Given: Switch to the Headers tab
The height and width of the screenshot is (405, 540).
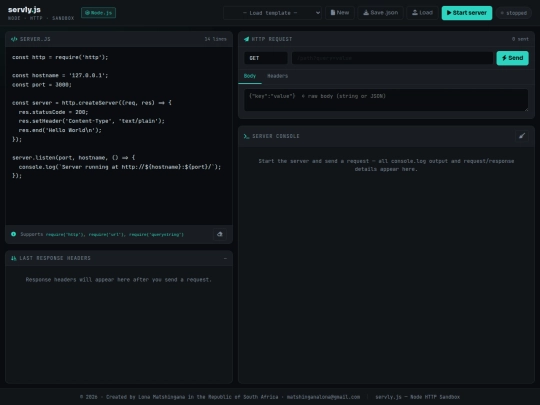Looking at the screenshot, I should [278, 76].
